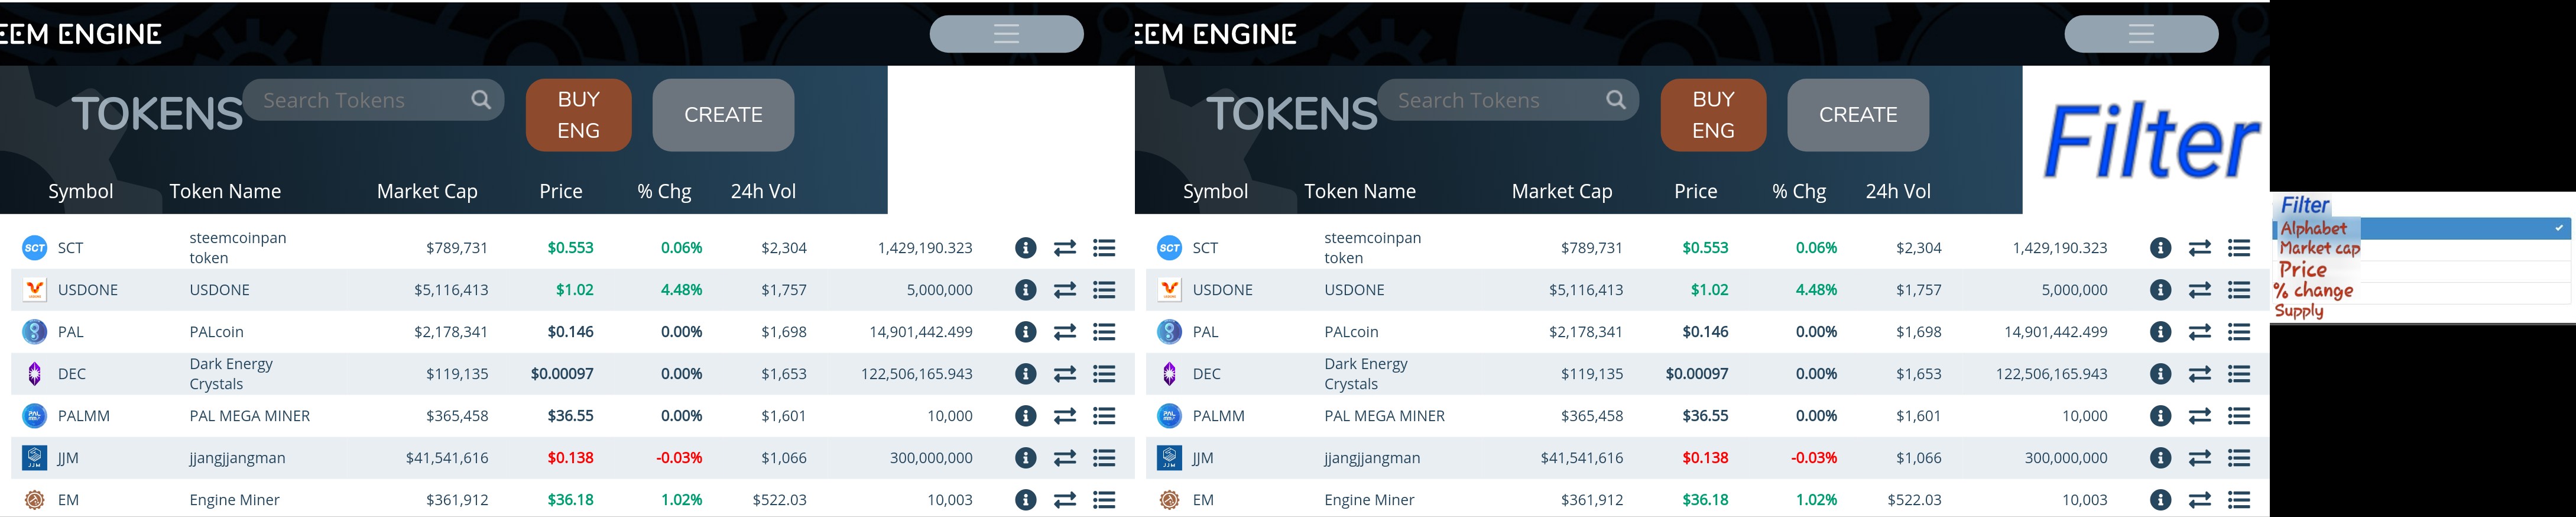Click JJM trade arrows on the right page
Viewport: 2576px width, 517px height.
click(x=2200, y=458)
